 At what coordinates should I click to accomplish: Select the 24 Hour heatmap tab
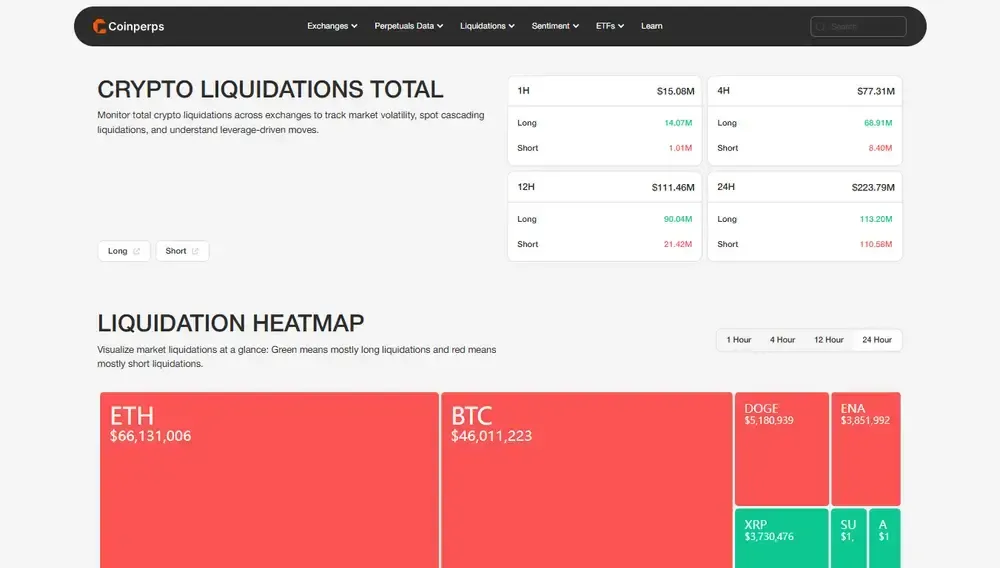click(x=877, y=340)
